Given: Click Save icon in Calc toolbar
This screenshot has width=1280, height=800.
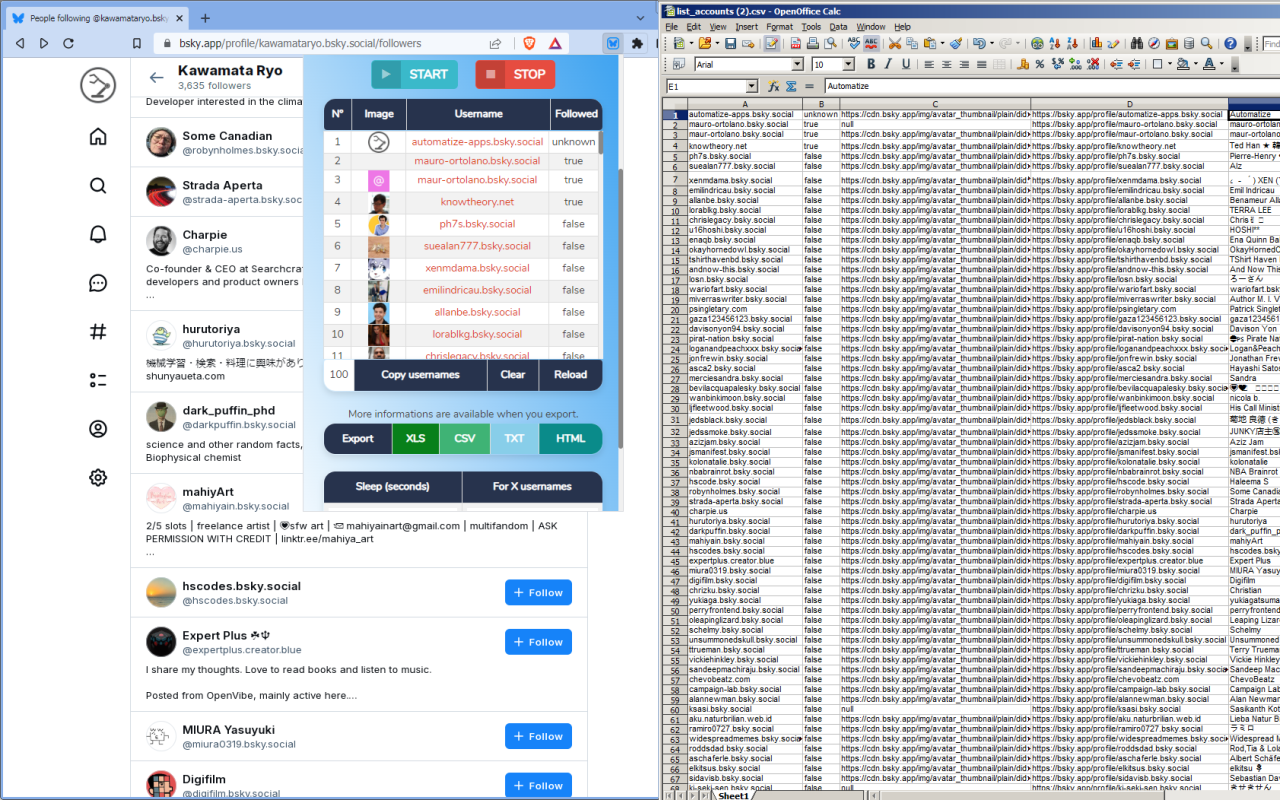Looking at the screenshot, I should [x=730, y=44].
